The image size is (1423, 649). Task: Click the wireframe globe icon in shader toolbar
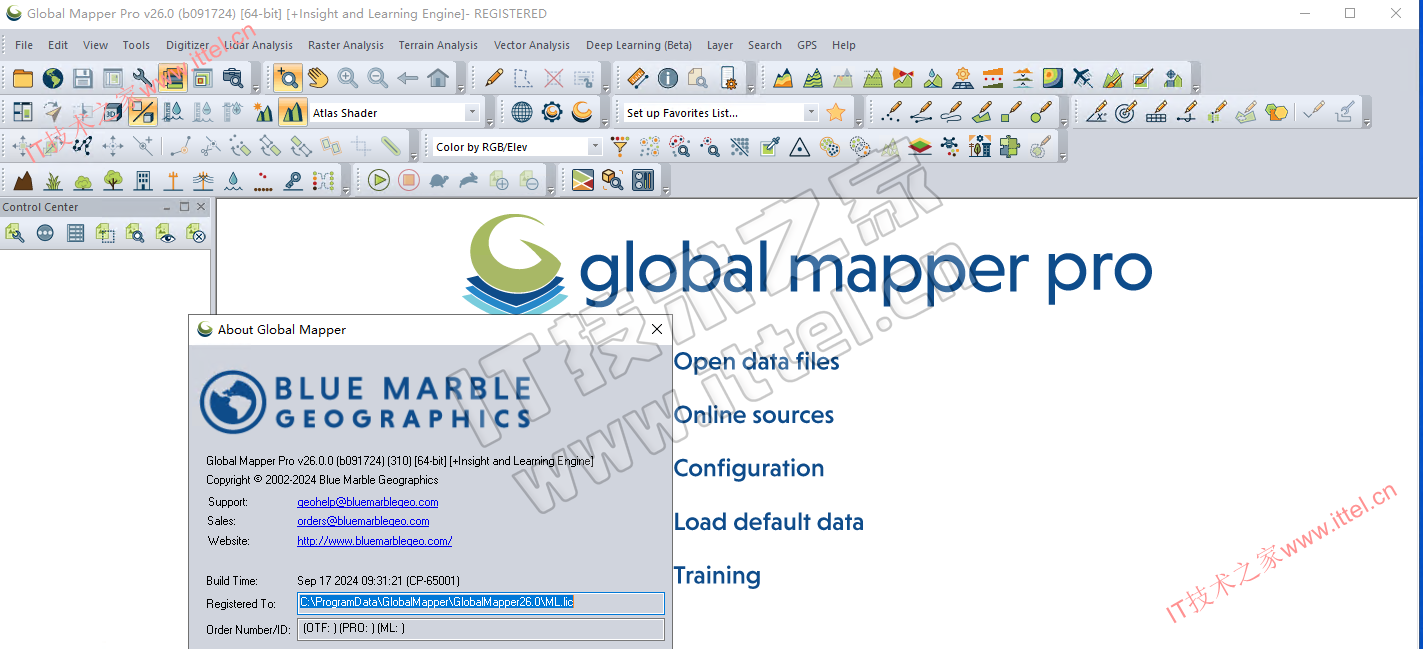click(x=522, y=112)
